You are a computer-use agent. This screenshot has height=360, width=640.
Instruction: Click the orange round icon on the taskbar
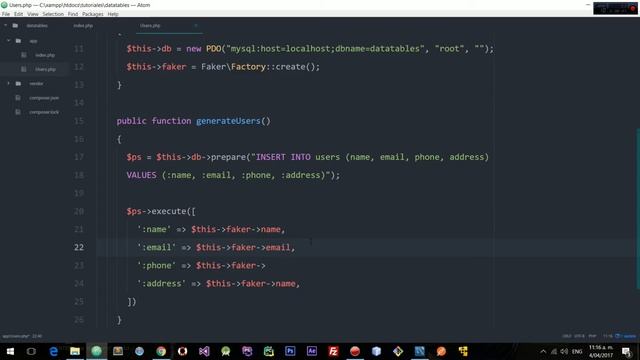pos(441,351)
